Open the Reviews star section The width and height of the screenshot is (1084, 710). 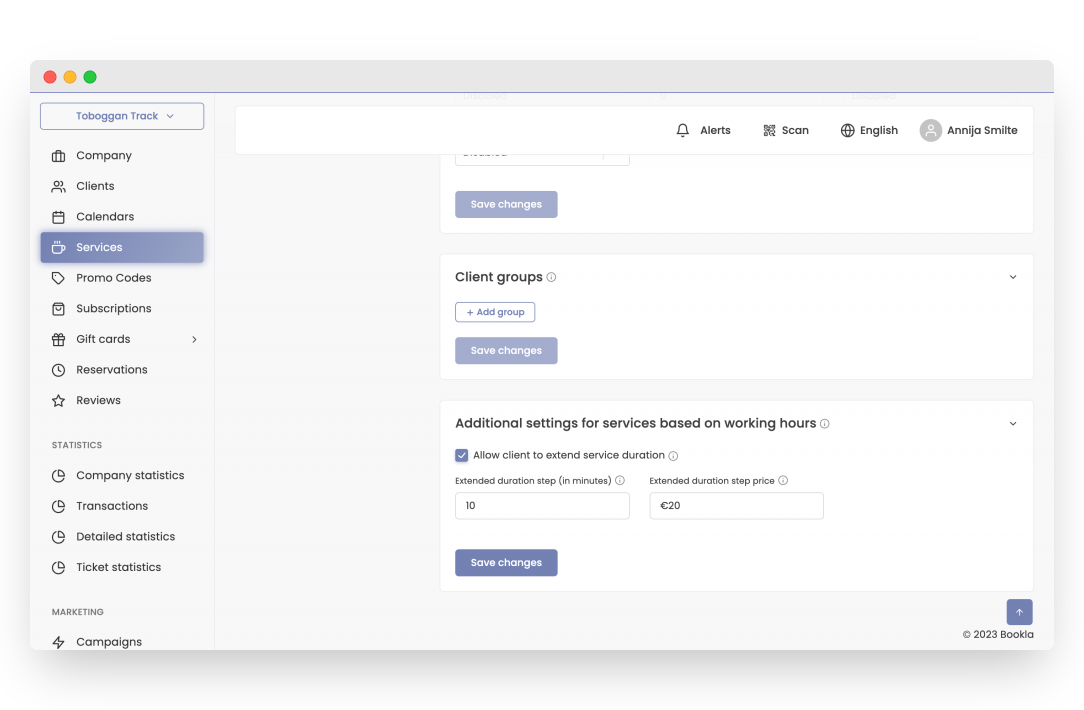point(99,400)
